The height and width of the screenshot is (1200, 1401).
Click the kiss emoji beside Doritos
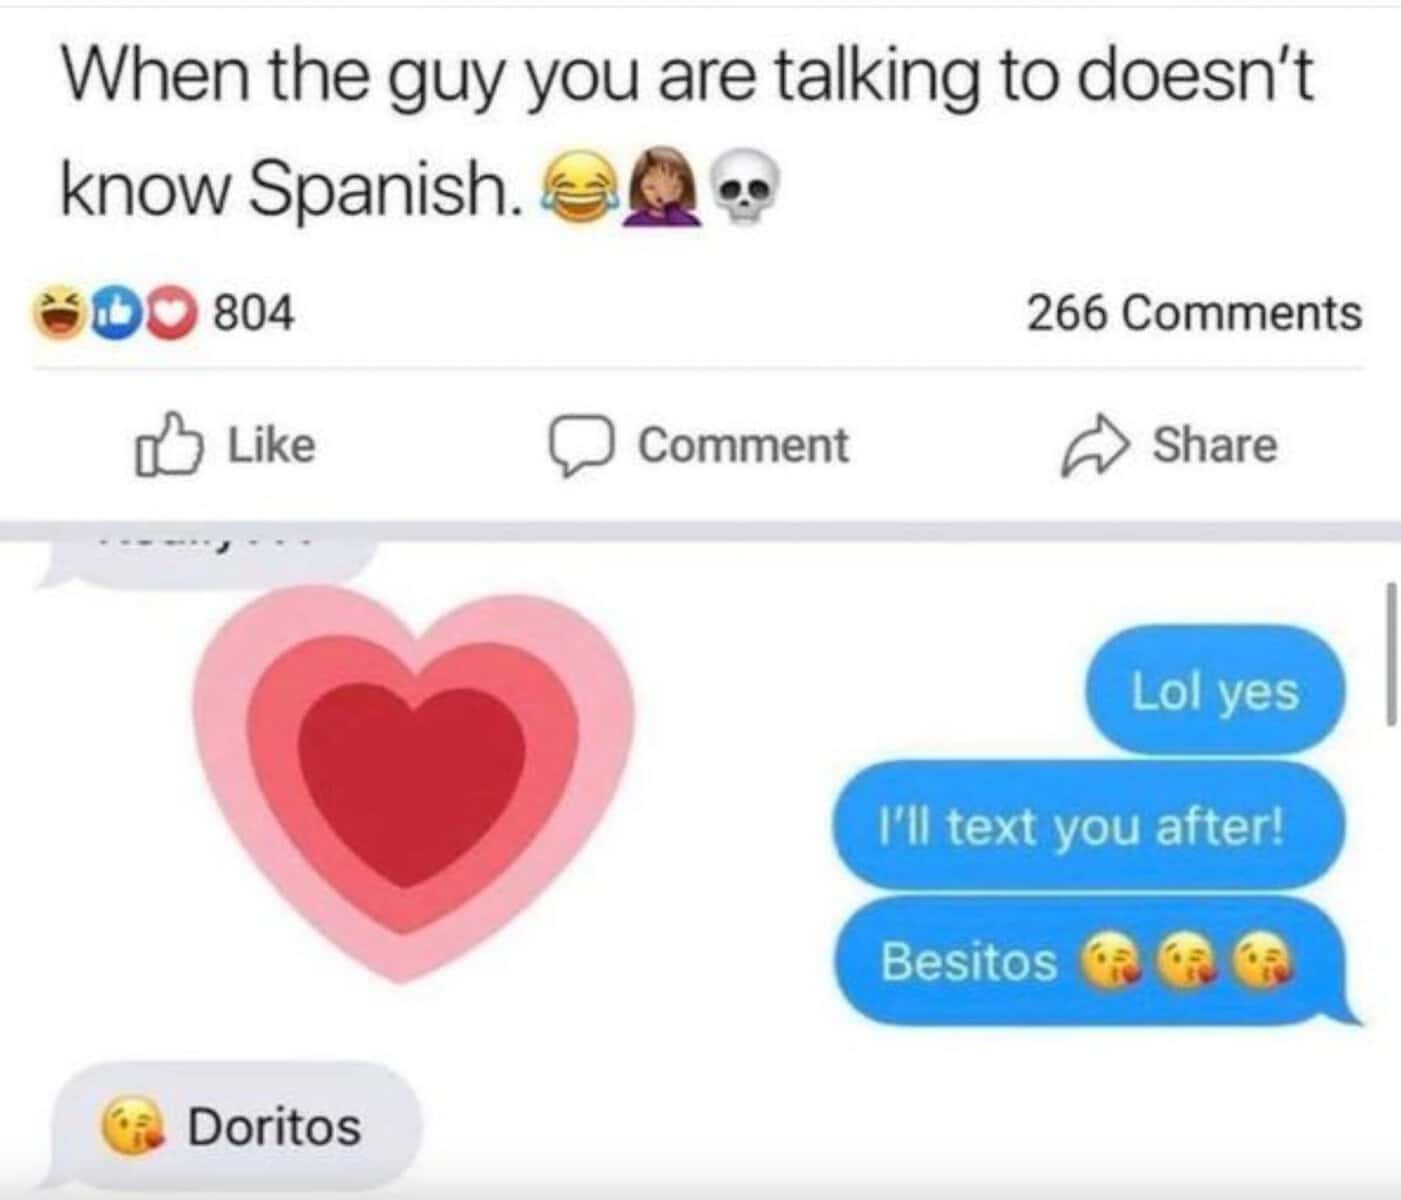click(x=132, y=1128)
